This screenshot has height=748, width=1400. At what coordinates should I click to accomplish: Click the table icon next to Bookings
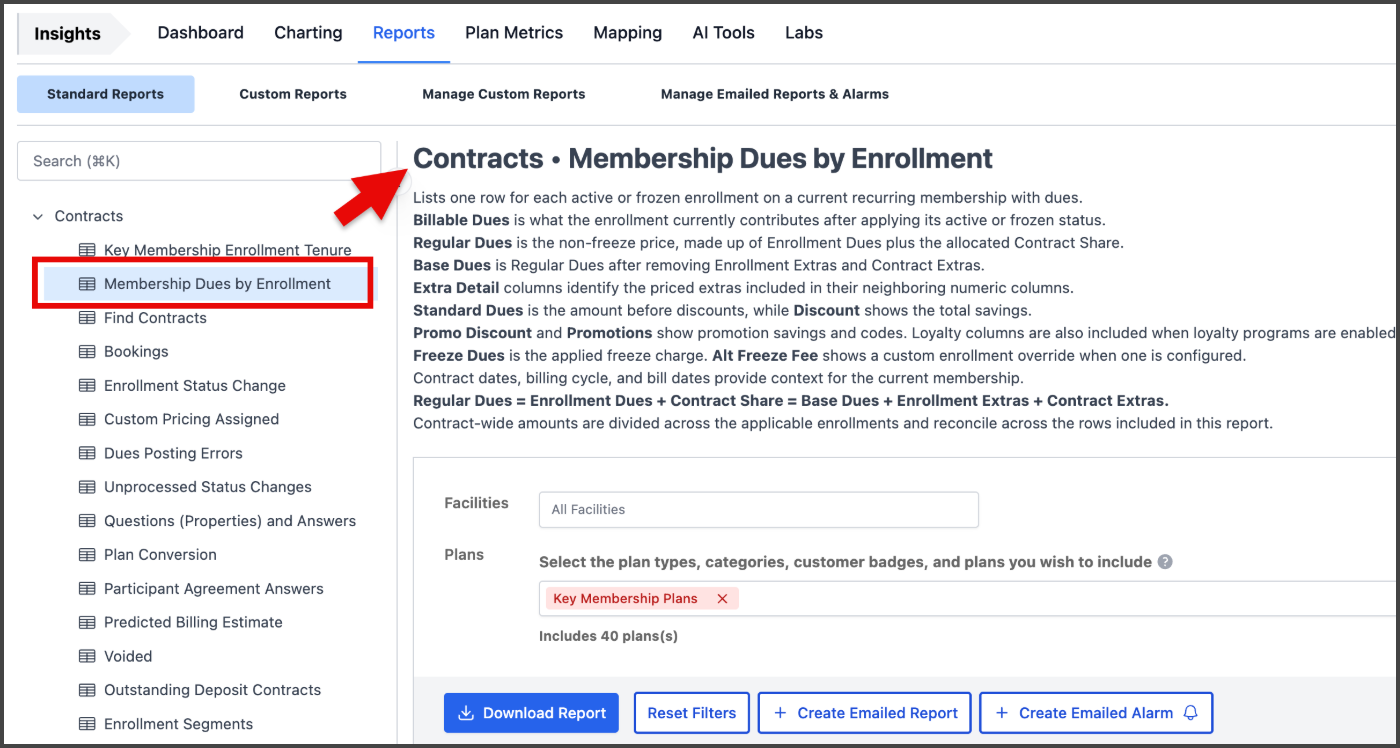click(87, 352)
